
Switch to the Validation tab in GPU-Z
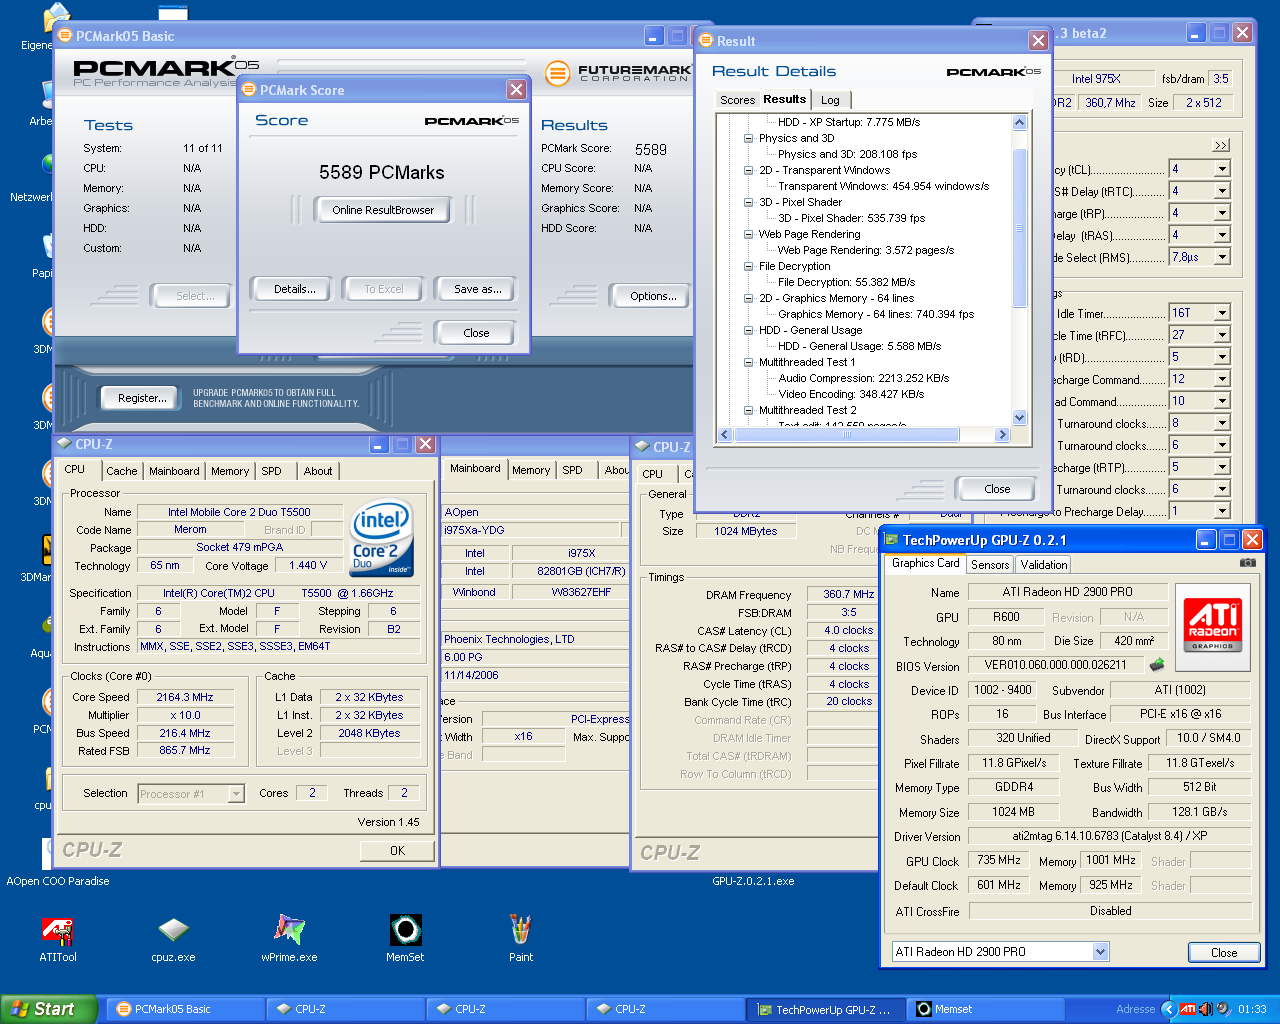[1044, 565]
